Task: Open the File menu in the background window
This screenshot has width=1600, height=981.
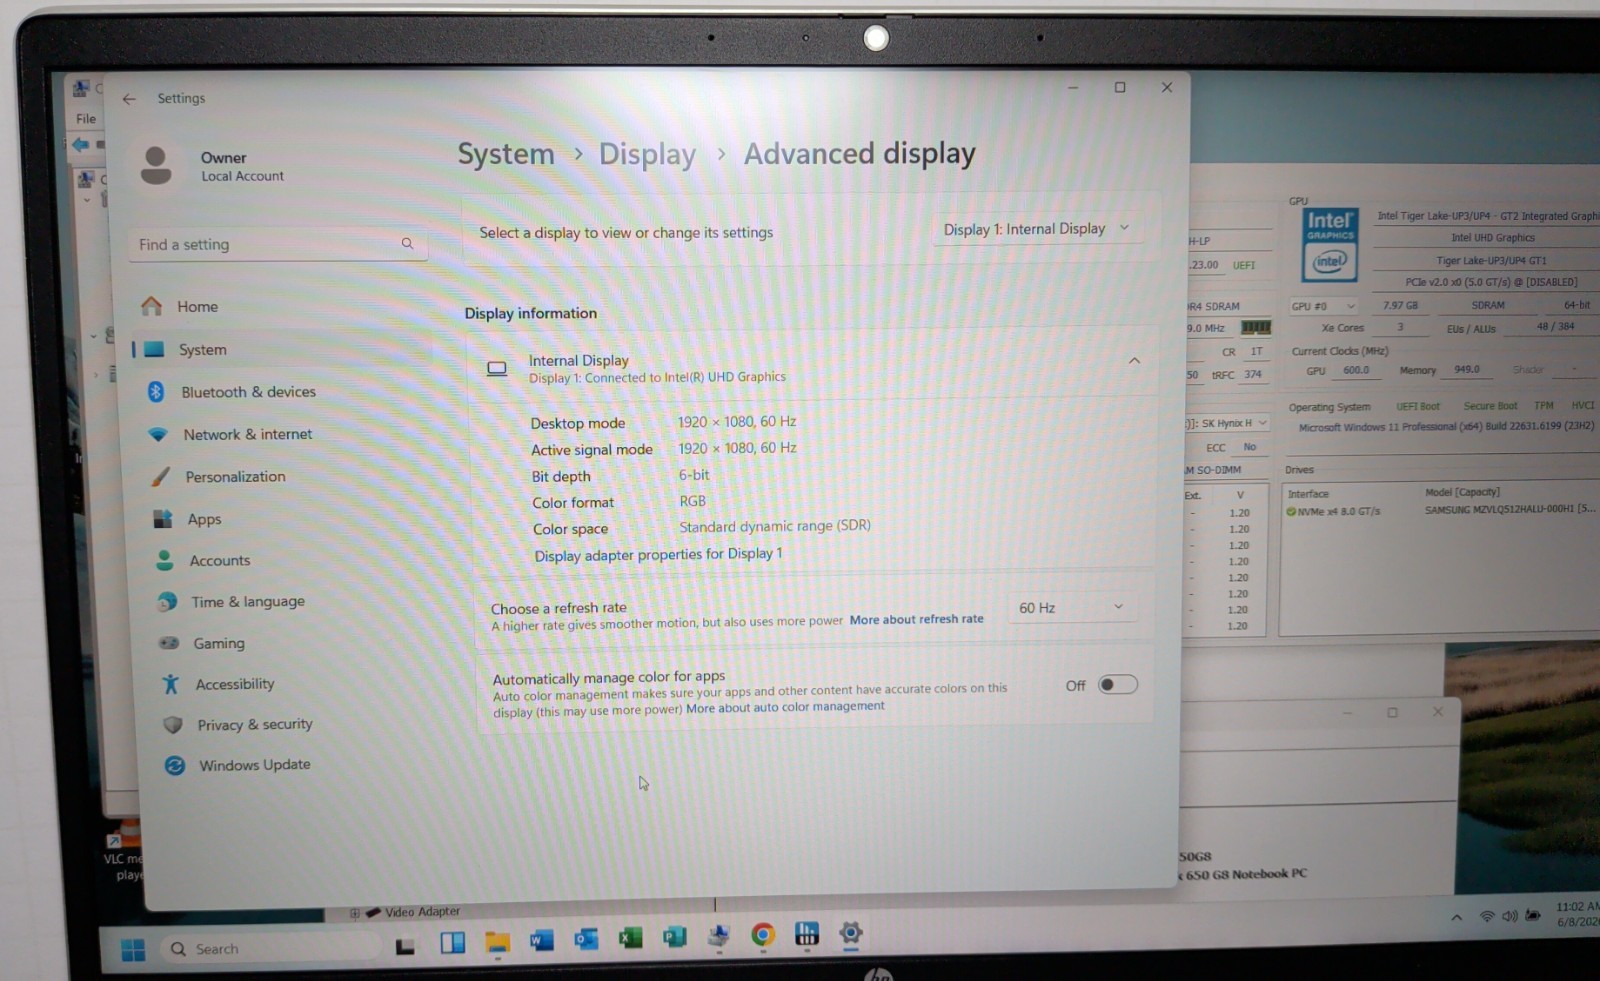Action: [87, 119]
